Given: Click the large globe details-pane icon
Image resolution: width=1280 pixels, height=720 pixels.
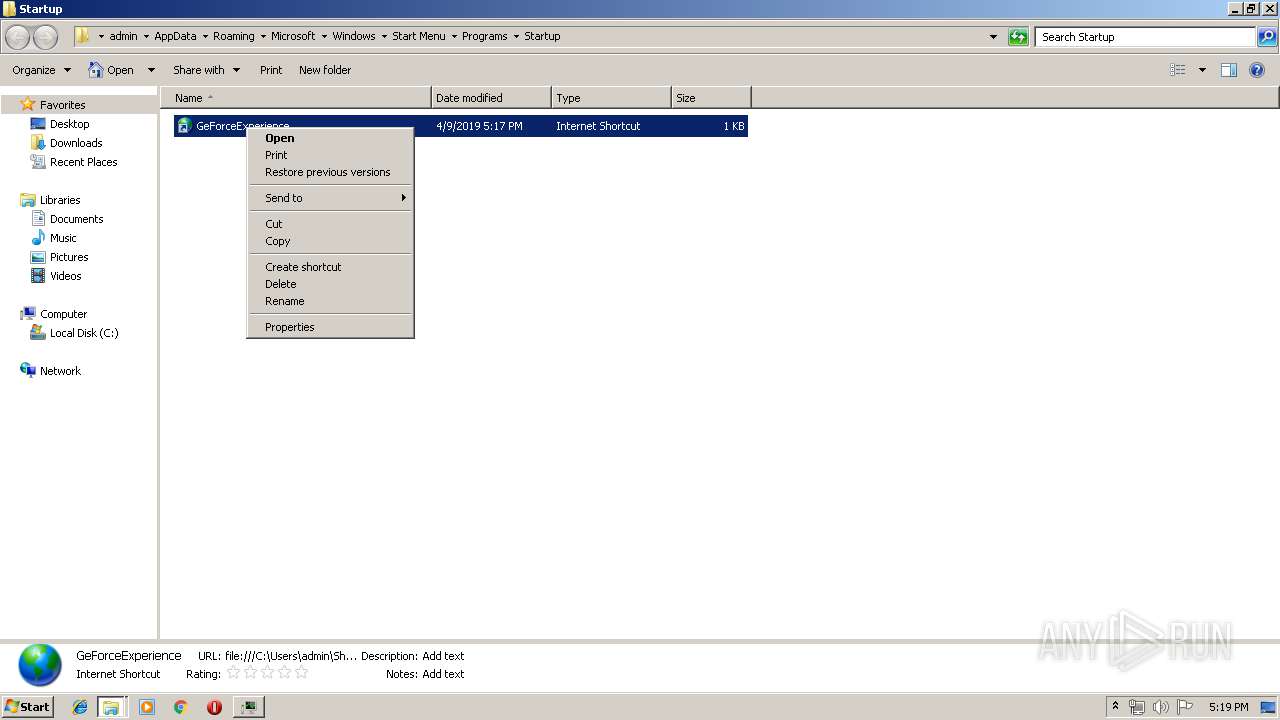Looking at the screenshot, I should pyautogui.click(x=40, y=665).
